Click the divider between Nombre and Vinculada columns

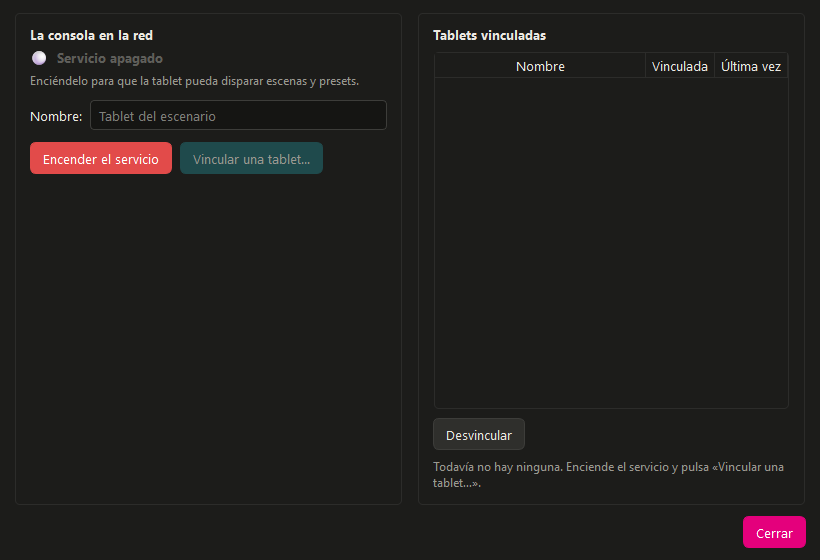click(645, 66)
